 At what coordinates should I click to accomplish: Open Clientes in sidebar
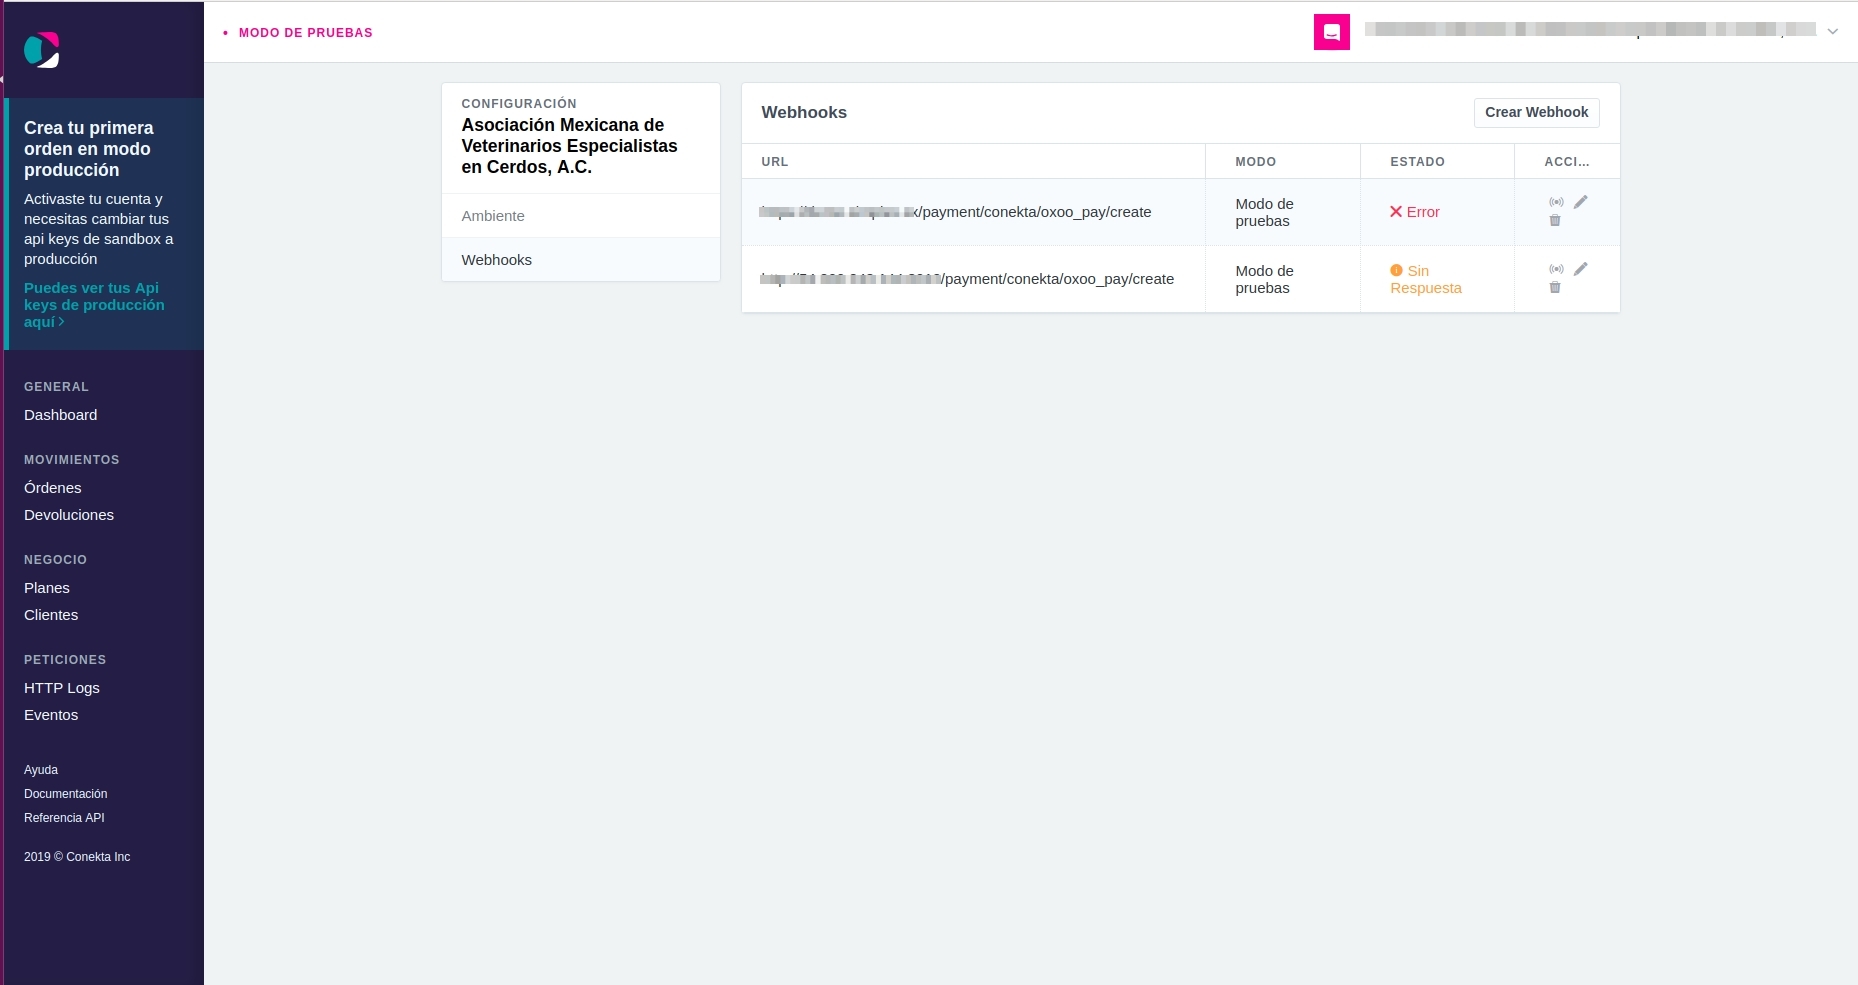(51, 615)
